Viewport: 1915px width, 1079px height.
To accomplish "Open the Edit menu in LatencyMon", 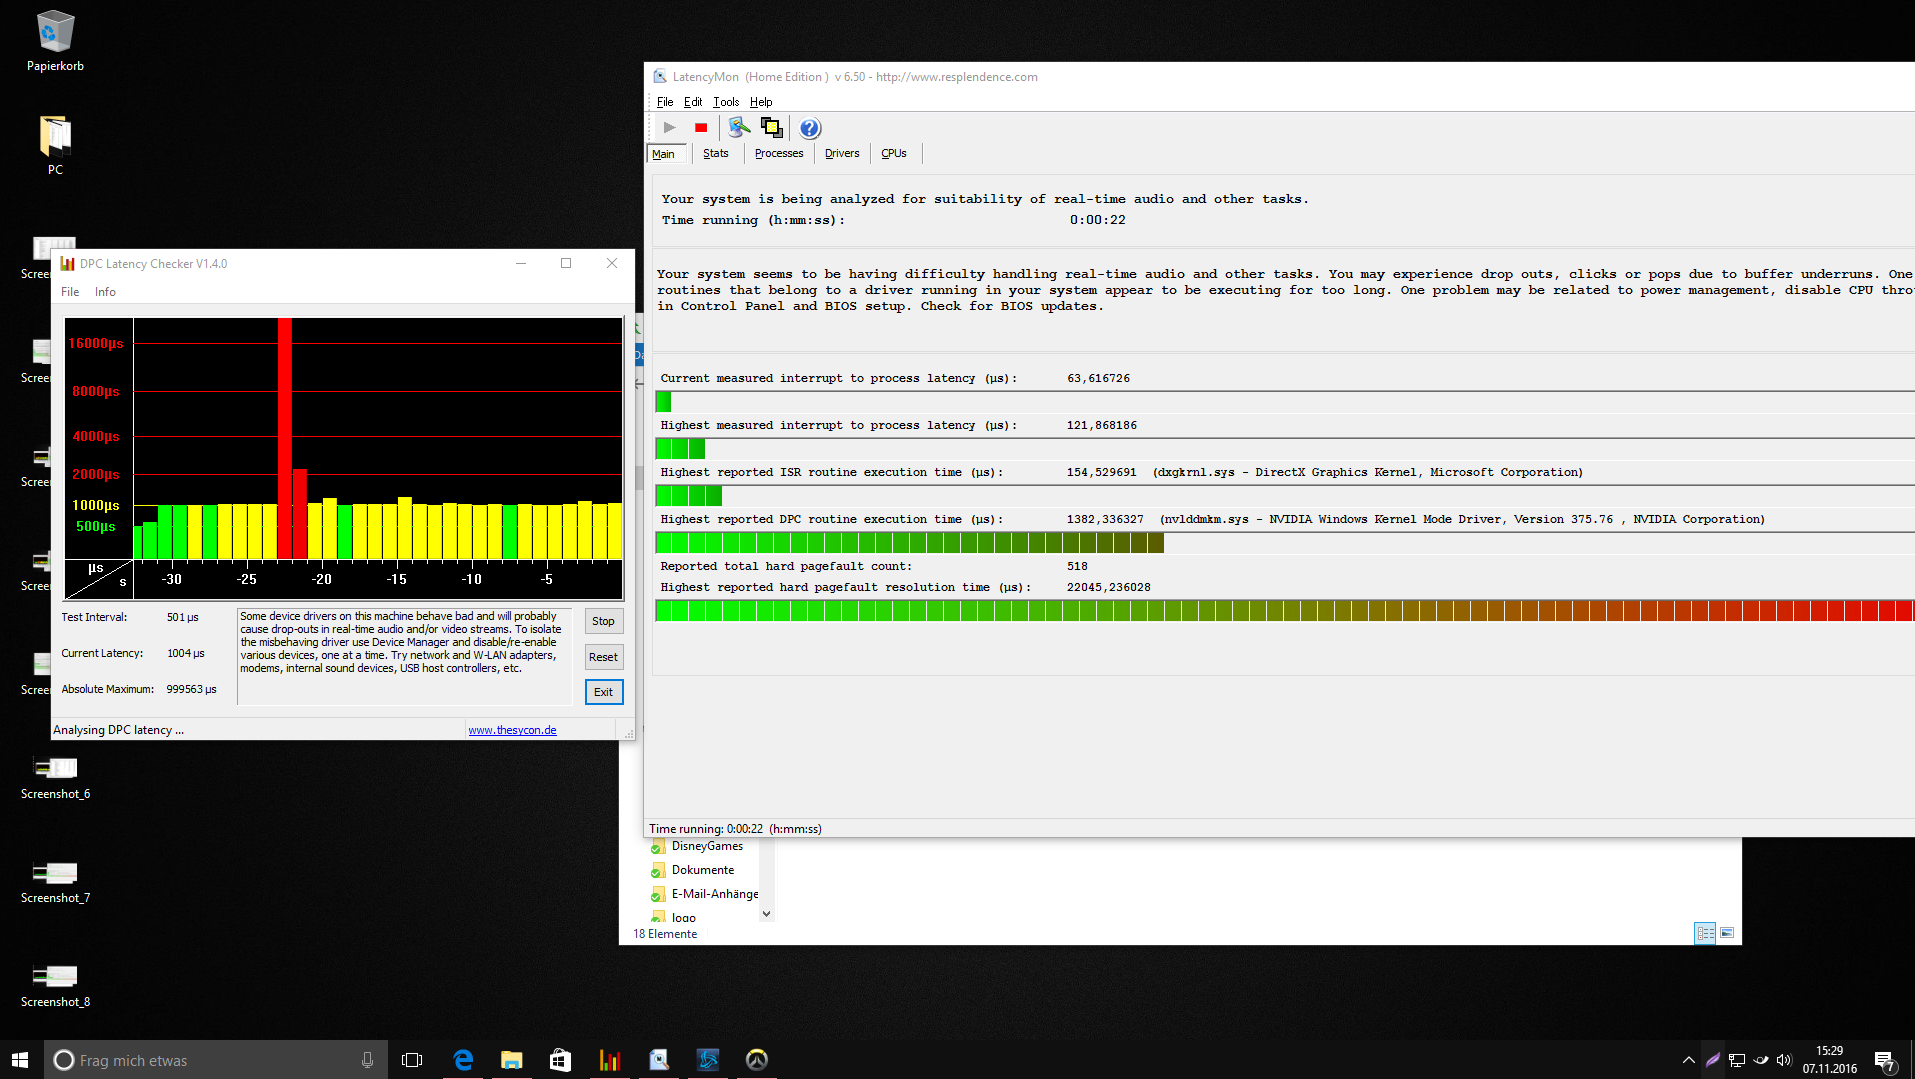I will [x=693, y=102].
